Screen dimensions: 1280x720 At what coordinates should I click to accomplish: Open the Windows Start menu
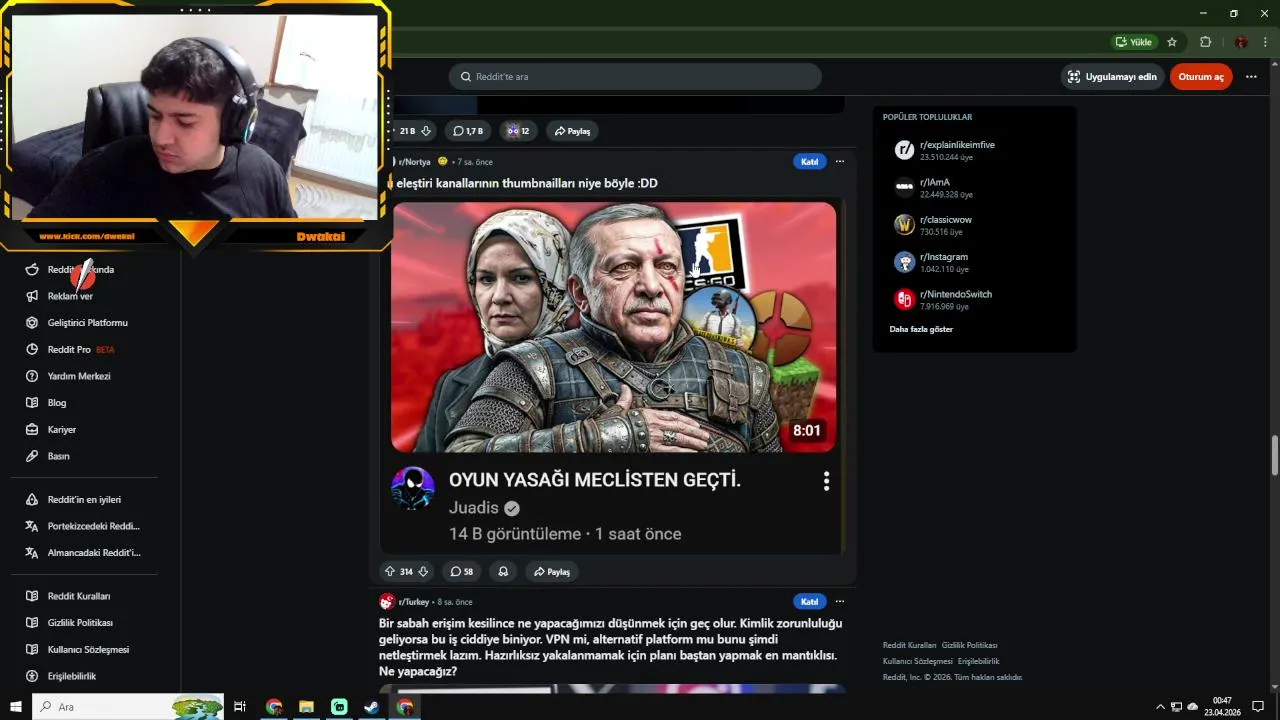pos(16,707)
